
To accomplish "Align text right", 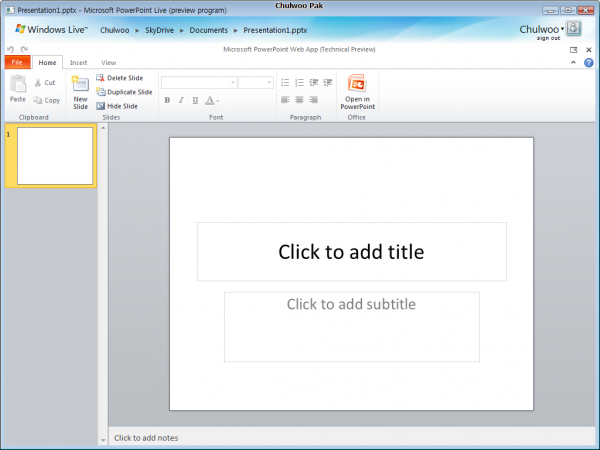I will [x=313, y=100].
